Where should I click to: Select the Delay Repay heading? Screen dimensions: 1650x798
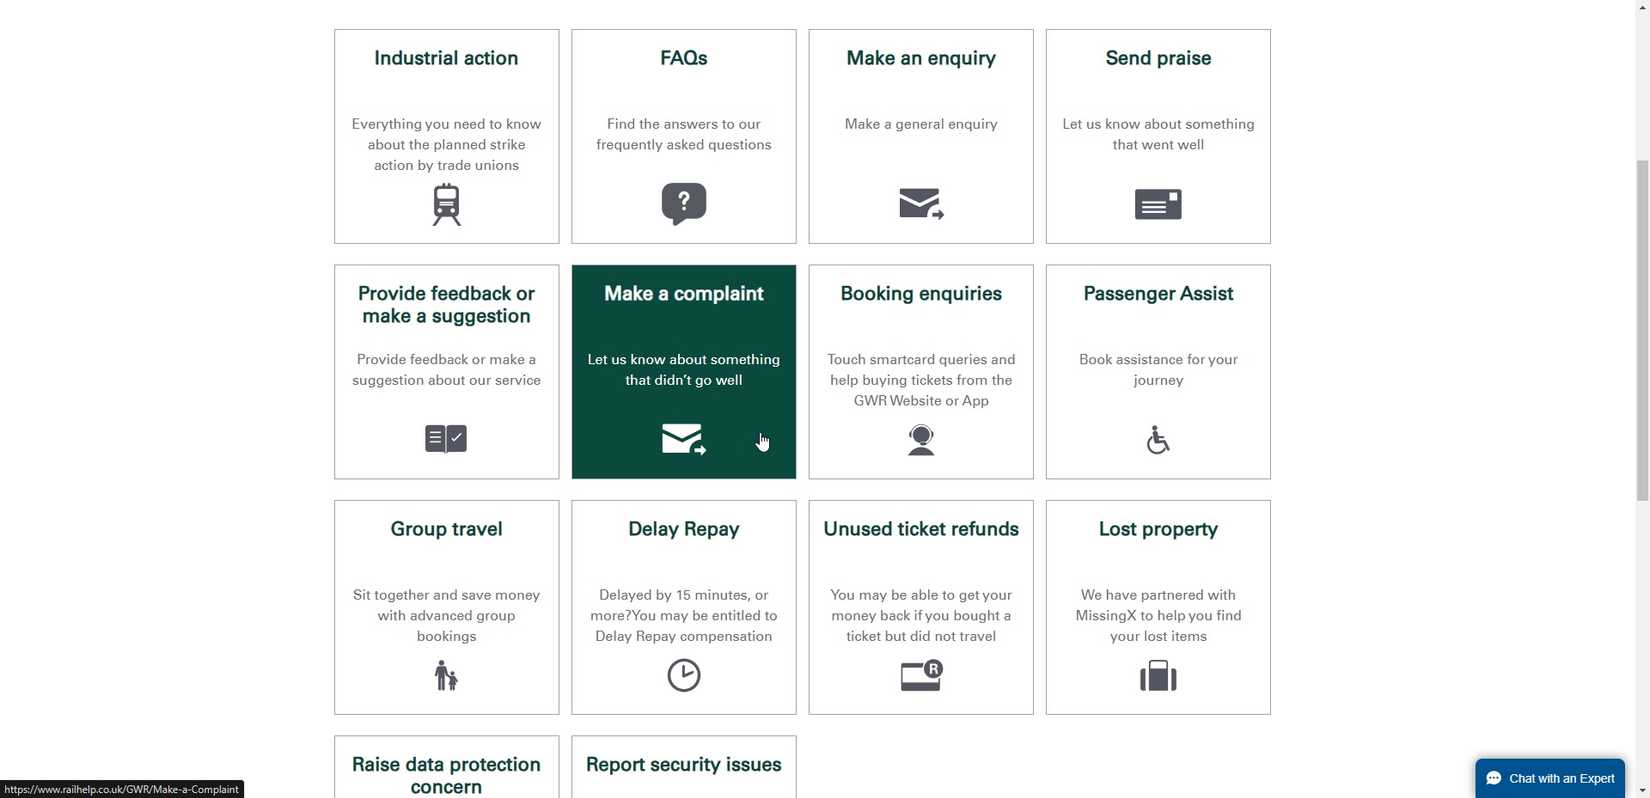pos(684,529)
